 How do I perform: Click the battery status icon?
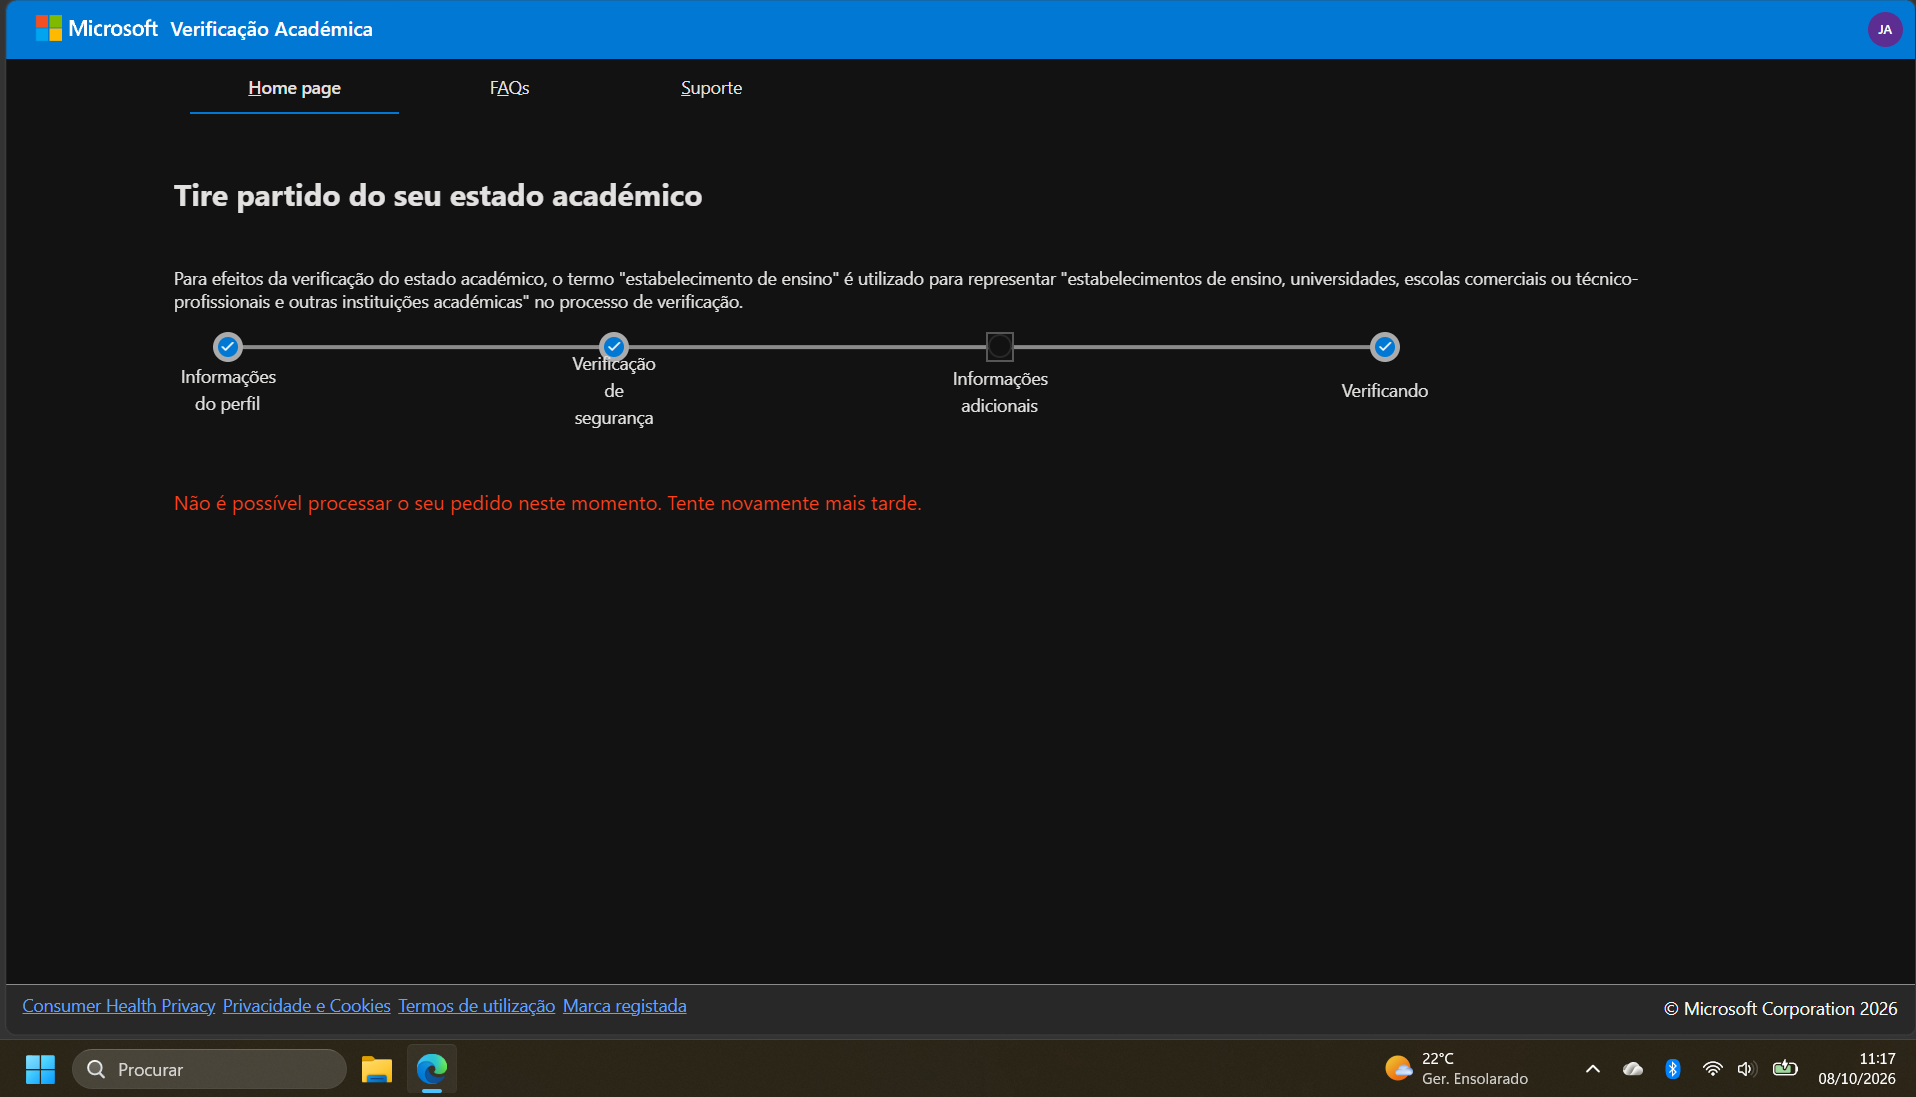[x=1785, y=1069]
